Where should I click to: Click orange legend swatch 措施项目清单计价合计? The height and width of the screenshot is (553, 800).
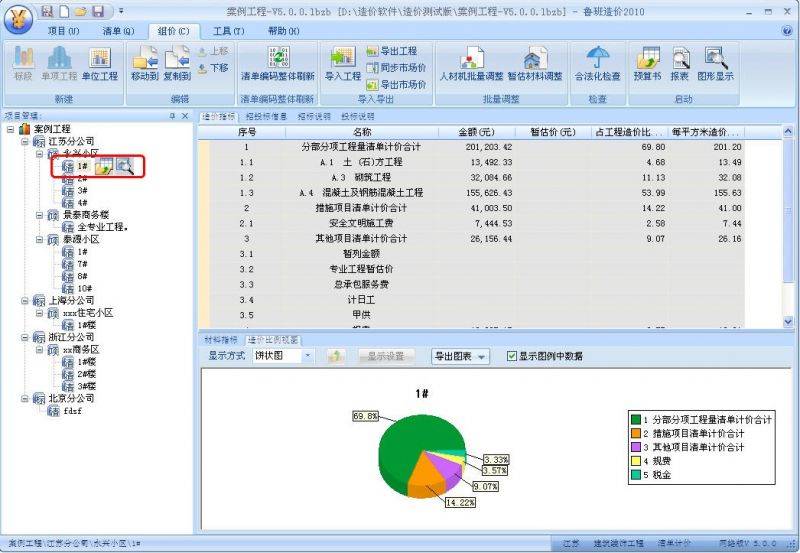click(636, 433)
